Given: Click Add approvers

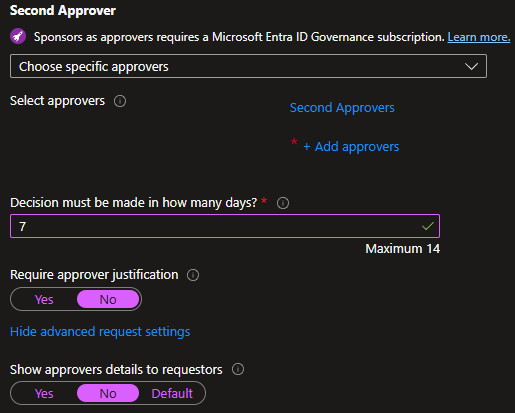Looking at the screenshot, I should point(357,147).
